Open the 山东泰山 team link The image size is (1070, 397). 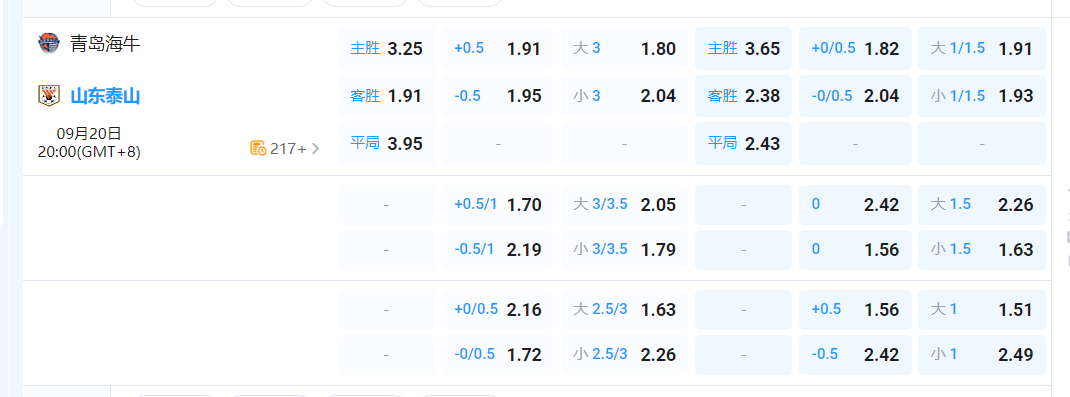pos(105,96)
